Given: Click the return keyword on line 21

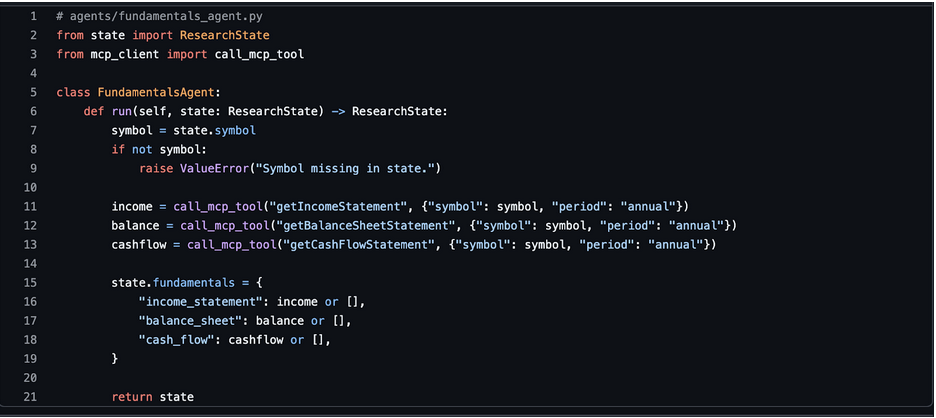Looking at the screenshot, I should point(132,397).
